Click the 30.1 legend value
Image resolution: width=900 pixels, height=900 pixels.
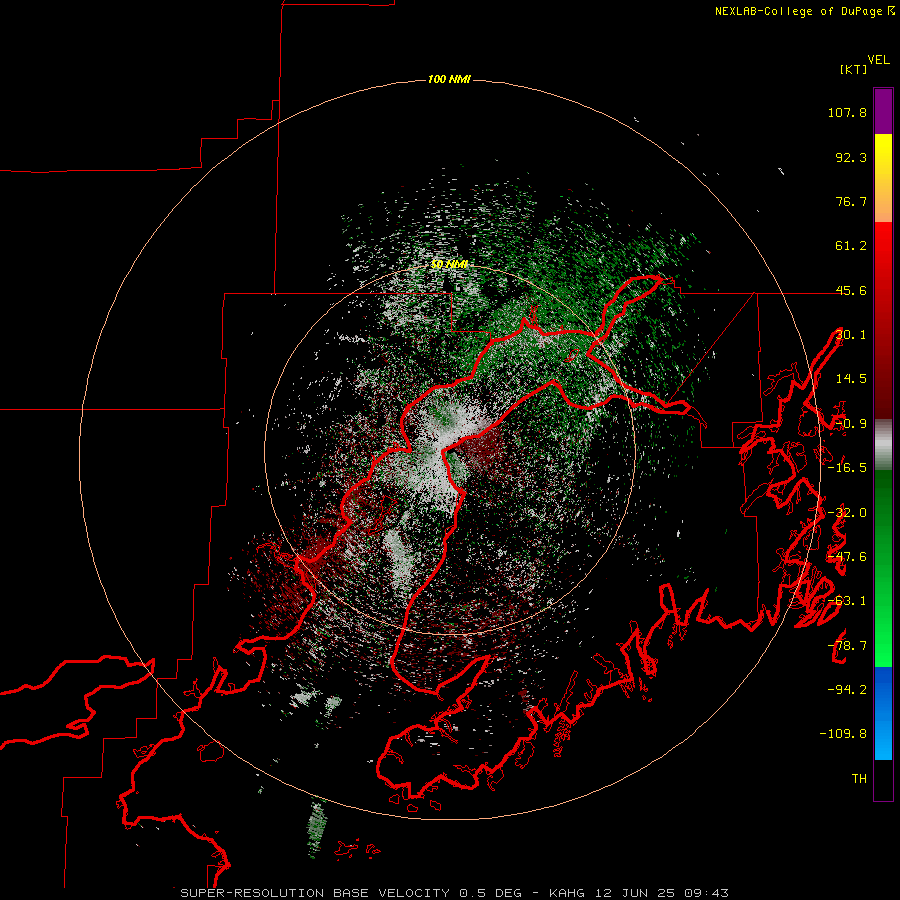click(x=851, y=335)
